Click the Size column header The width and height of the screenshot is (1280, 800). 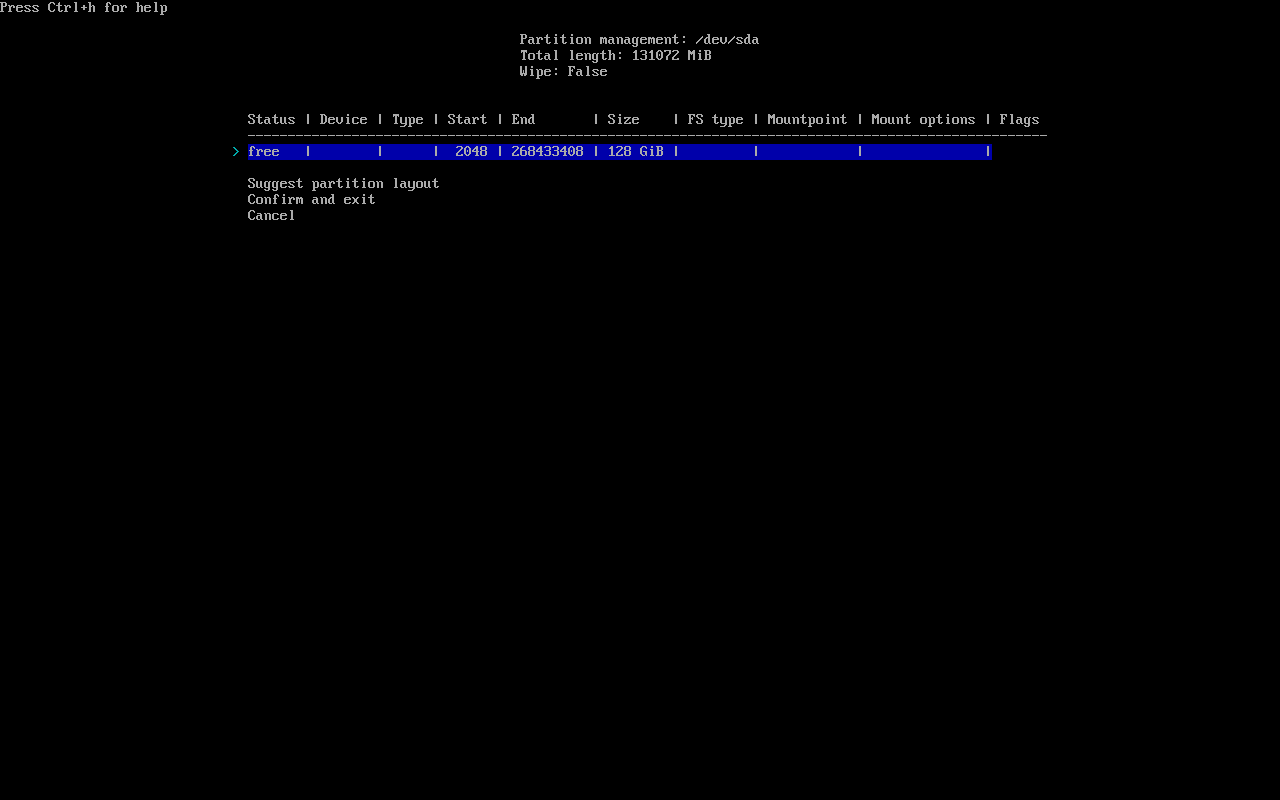pos(623,120)
